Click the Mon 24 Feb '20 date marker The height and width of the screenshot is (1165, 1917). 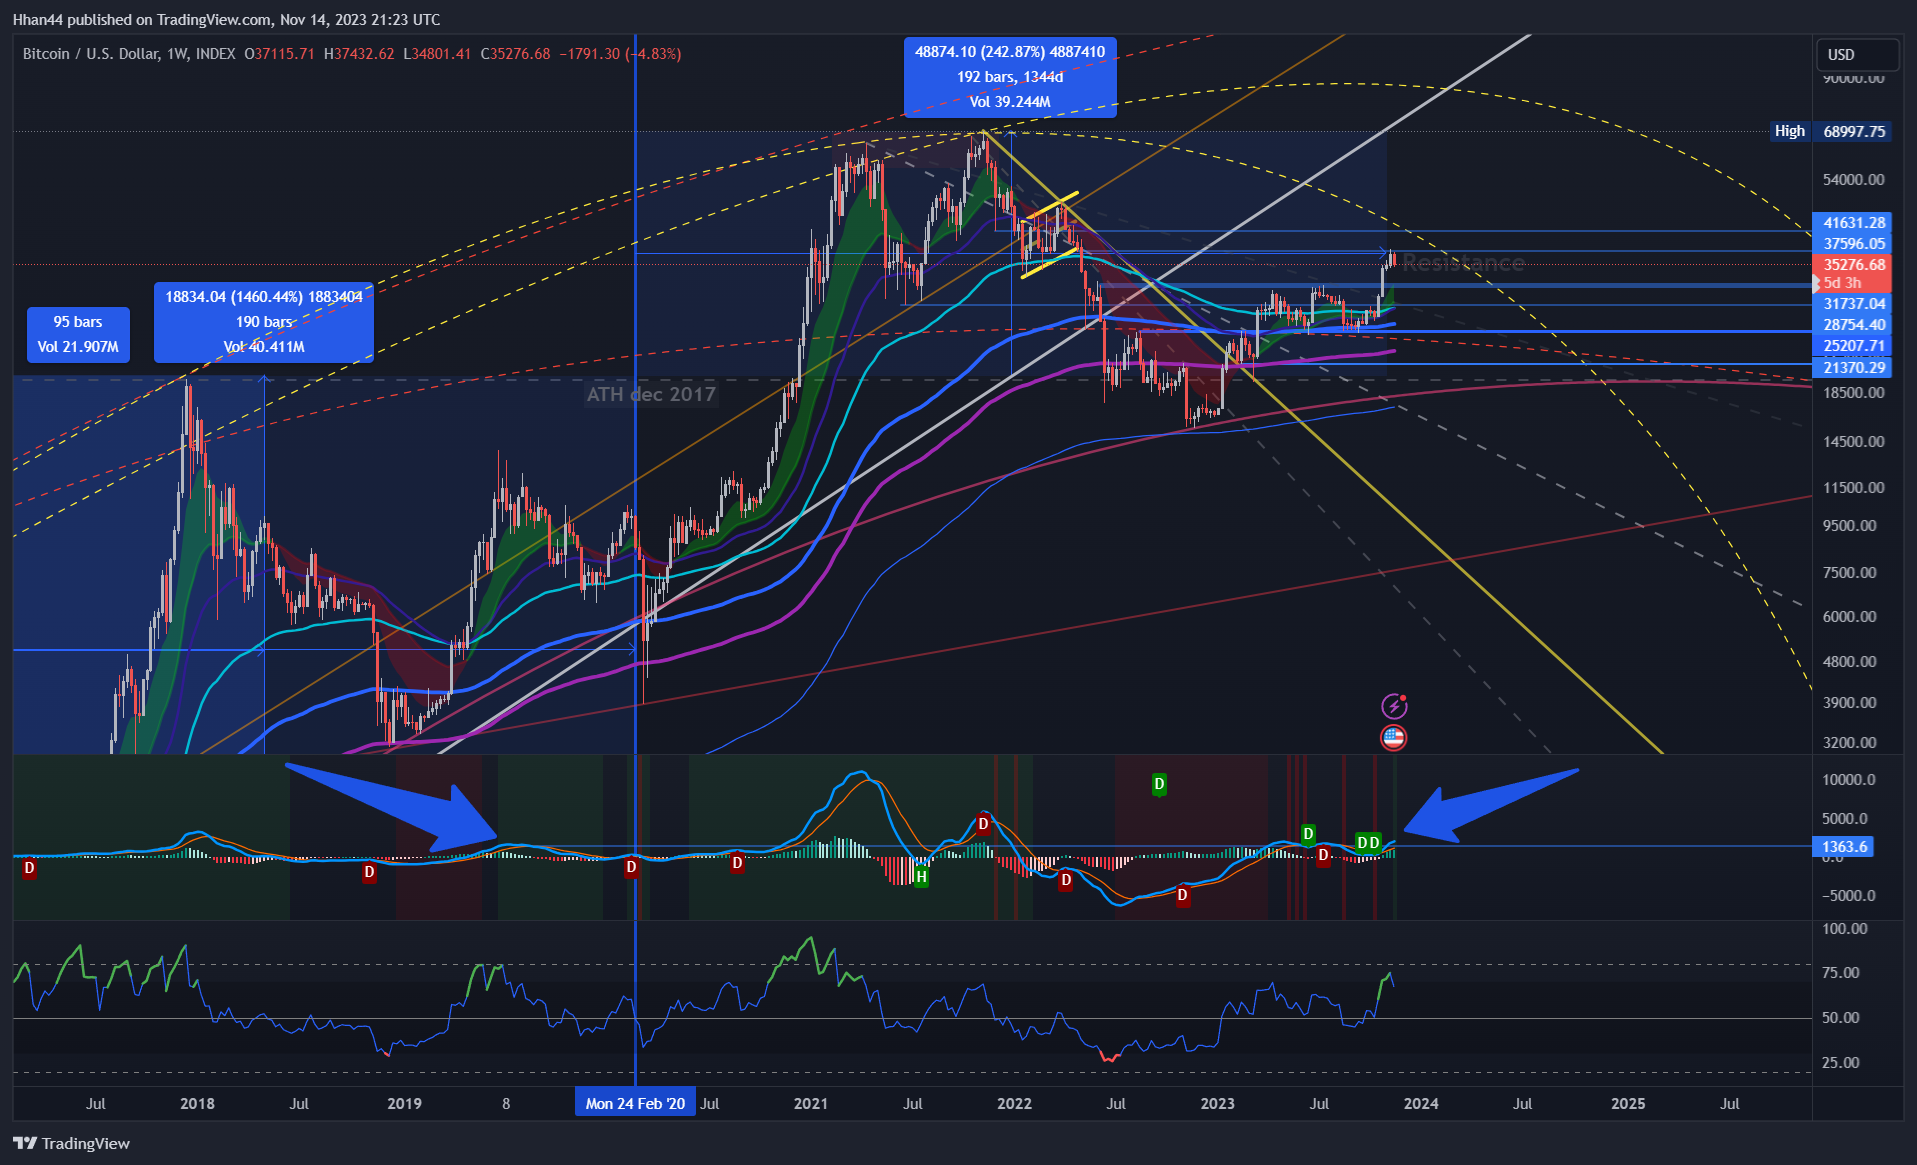(x=636, y=1103)
